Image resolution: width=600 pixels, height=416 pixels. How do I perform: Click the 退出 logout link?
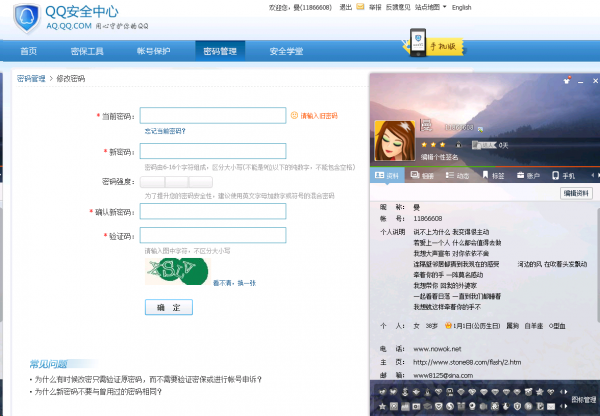[x=346, y=7]
